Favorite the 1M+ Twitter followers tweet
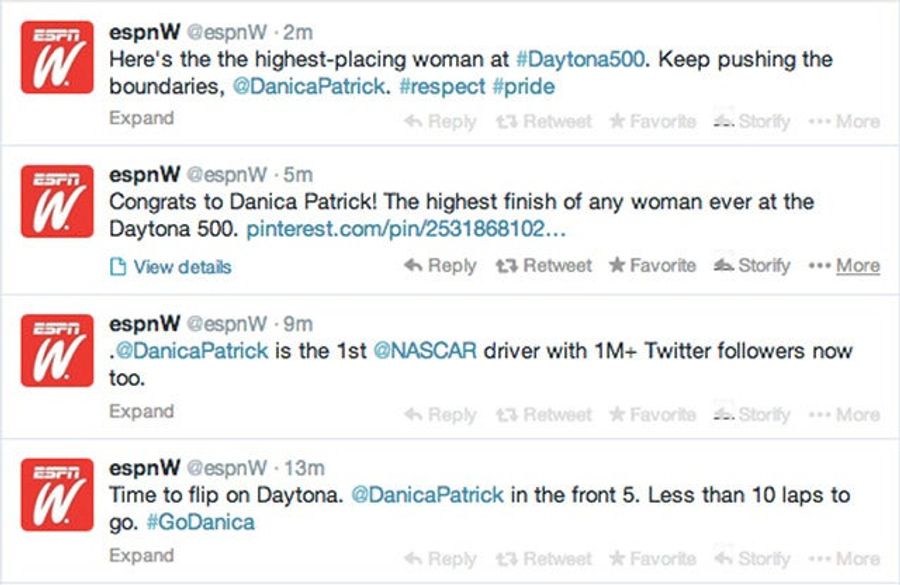Image resolution: width=900 pixels, height=585 pixels. [x=653, y=414]
